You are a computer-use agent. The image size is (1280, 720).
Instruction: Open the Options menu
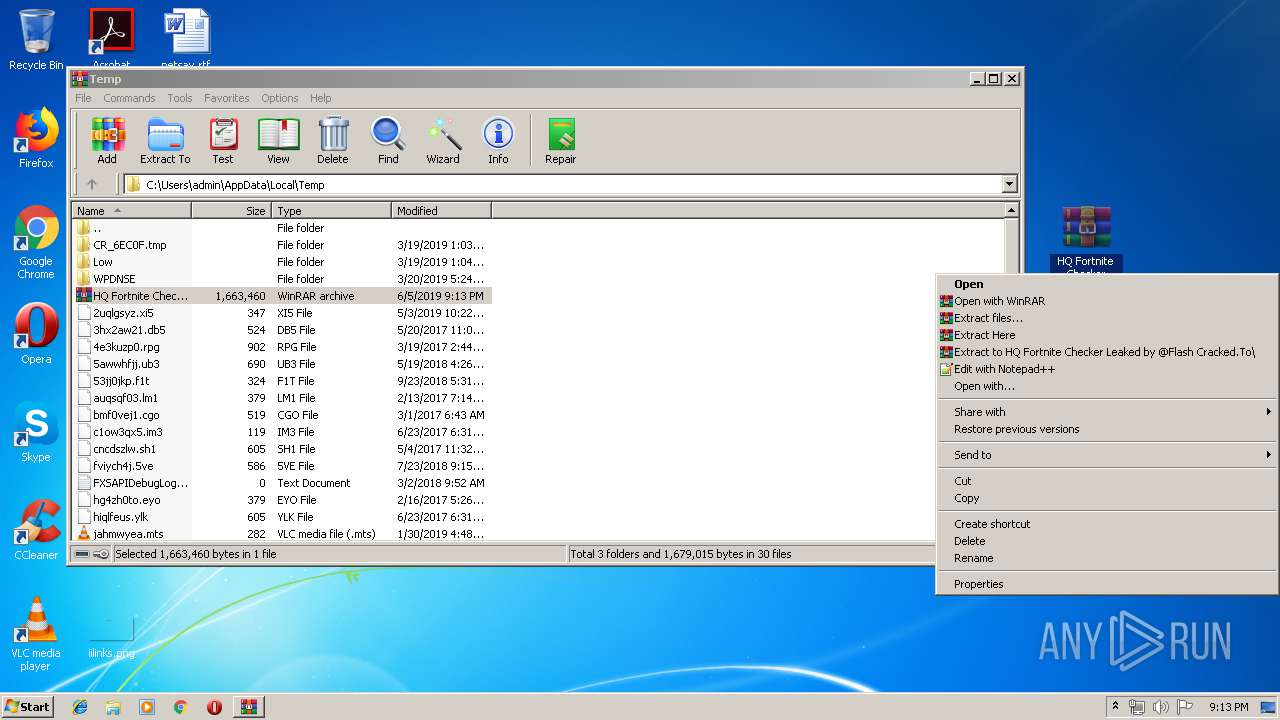pos(280,98)
